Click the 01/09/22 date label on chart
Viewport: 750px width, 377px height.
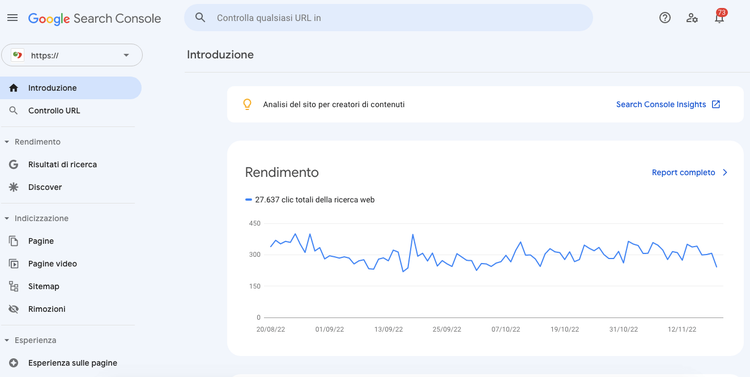tap(330, 330)
